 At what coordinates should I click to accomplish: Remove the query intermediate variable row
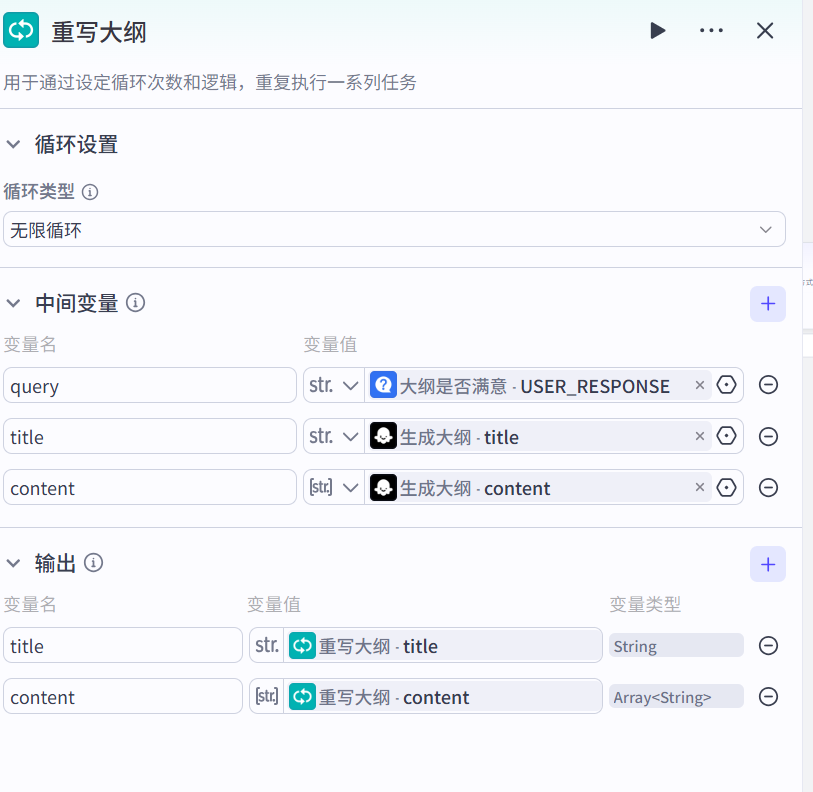coord(768,385)
